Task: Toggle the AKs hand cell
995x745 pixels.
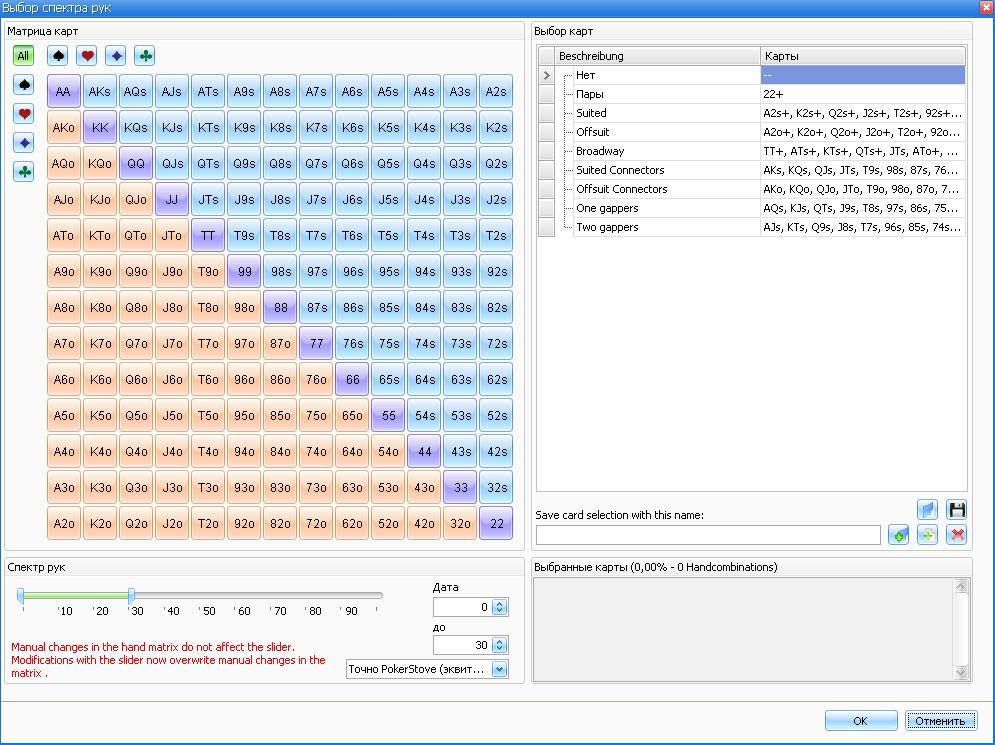Action: point(100,91)
